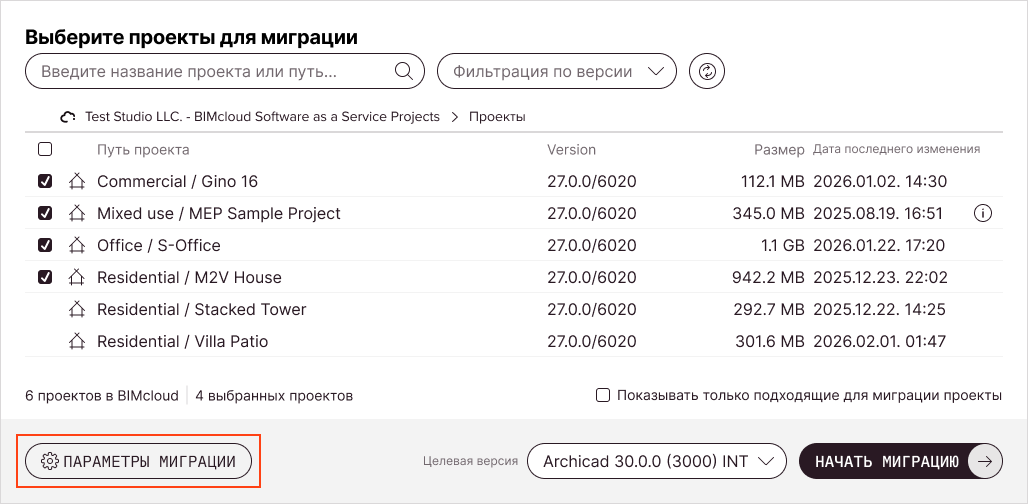Click the Mixed use / MEP Sample Project name
This screenshot has width=1028, height=504.
tap(219, 213)
